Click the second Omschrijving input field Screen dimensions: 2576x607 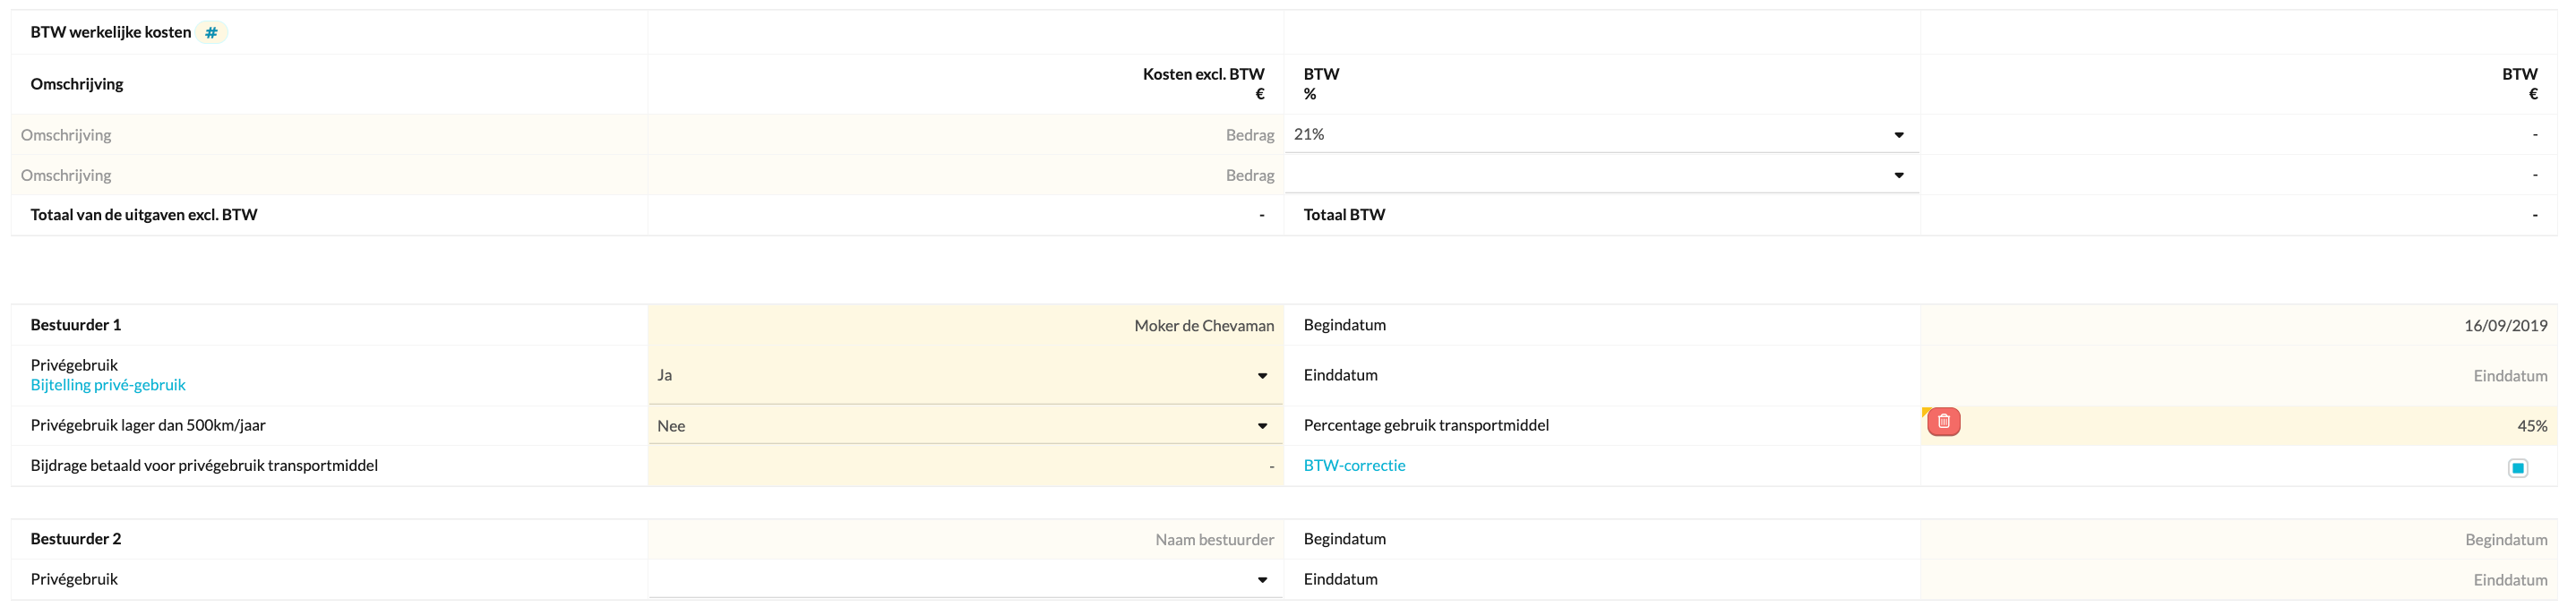pos(330,175)
